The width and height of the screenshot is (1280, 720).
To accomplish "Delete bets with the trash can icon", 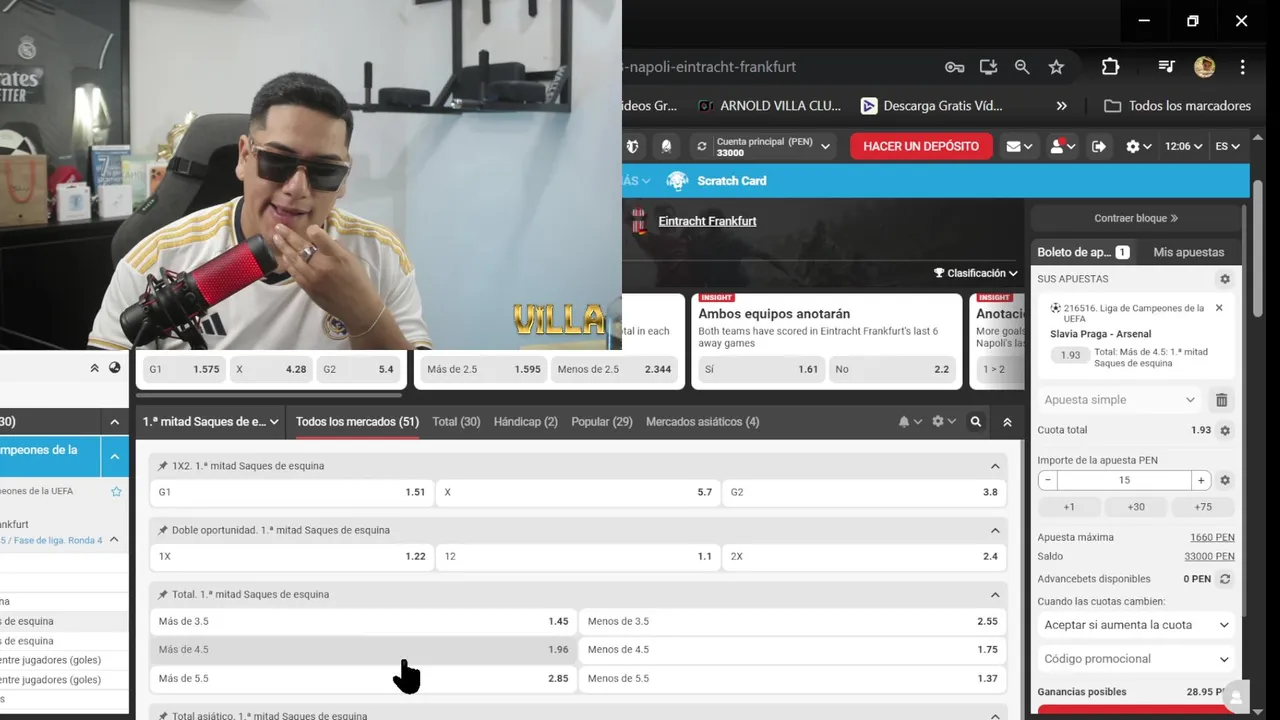I will point(1221,400).
